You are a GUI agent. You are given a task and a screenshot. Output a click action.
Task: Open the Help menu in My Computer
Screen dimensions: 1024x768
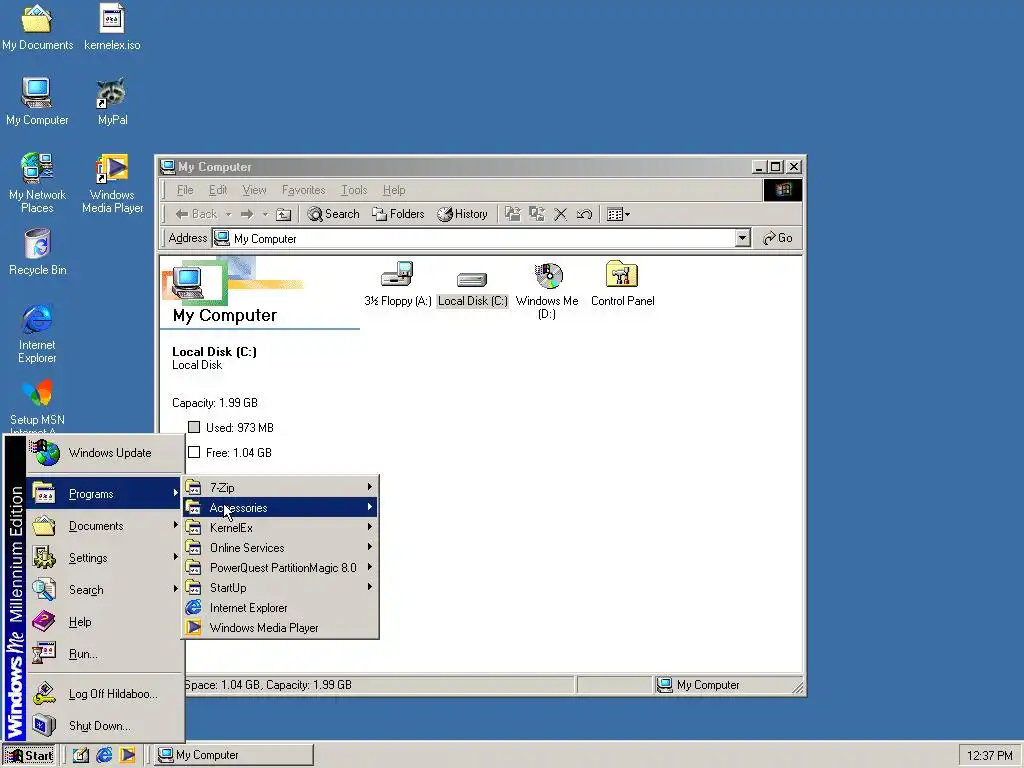[394, 190]
